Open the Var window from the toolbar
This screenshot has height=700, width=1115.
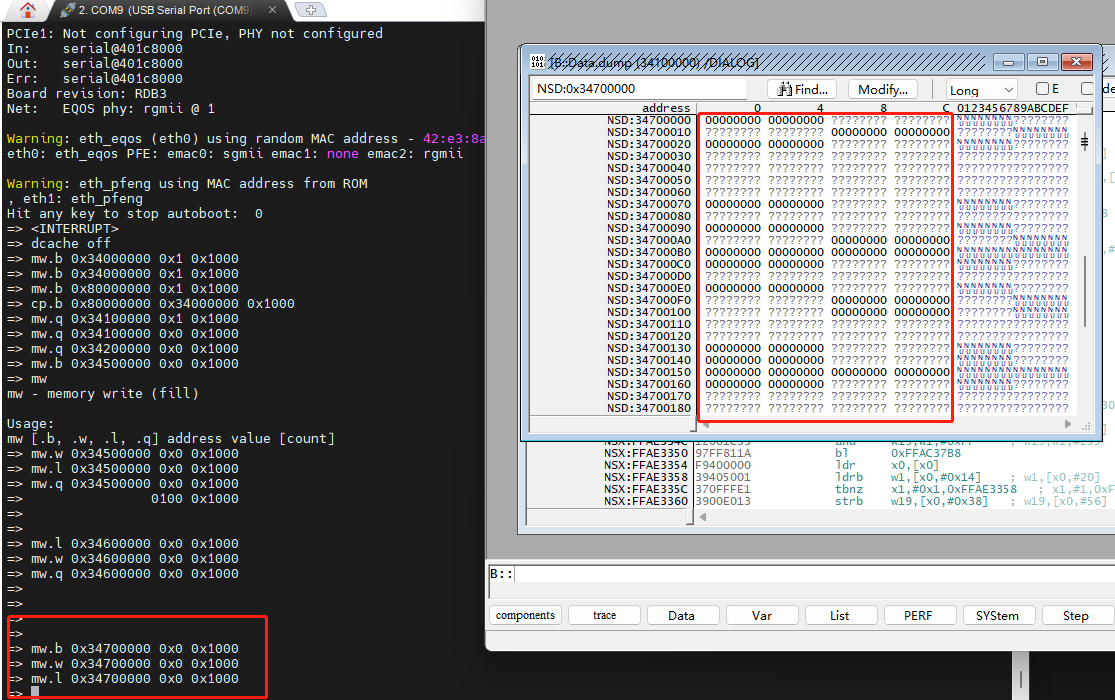[762, 615]
